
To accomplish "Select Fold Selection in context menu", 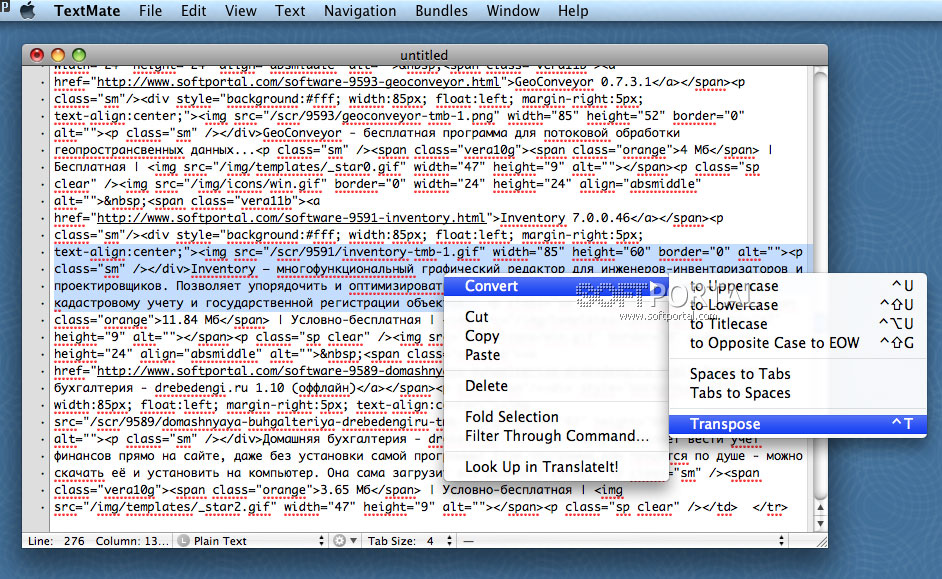I will click(x=556, y=417).
